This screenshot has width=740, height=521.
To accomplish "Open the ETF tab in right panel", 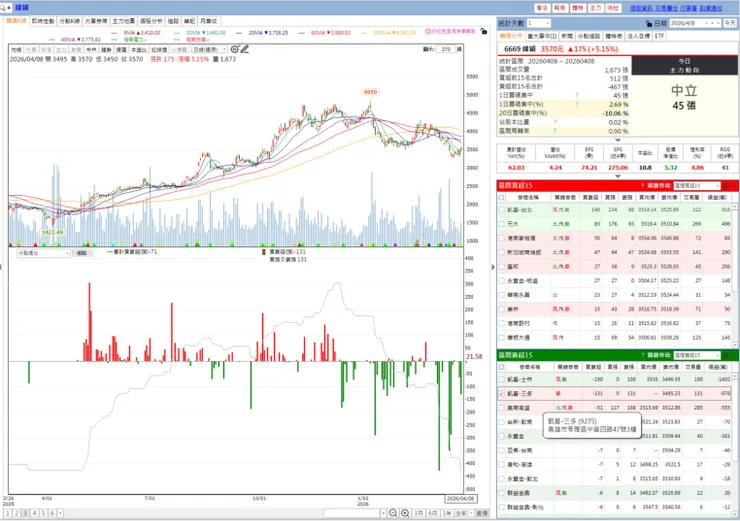I will (659, 36).
